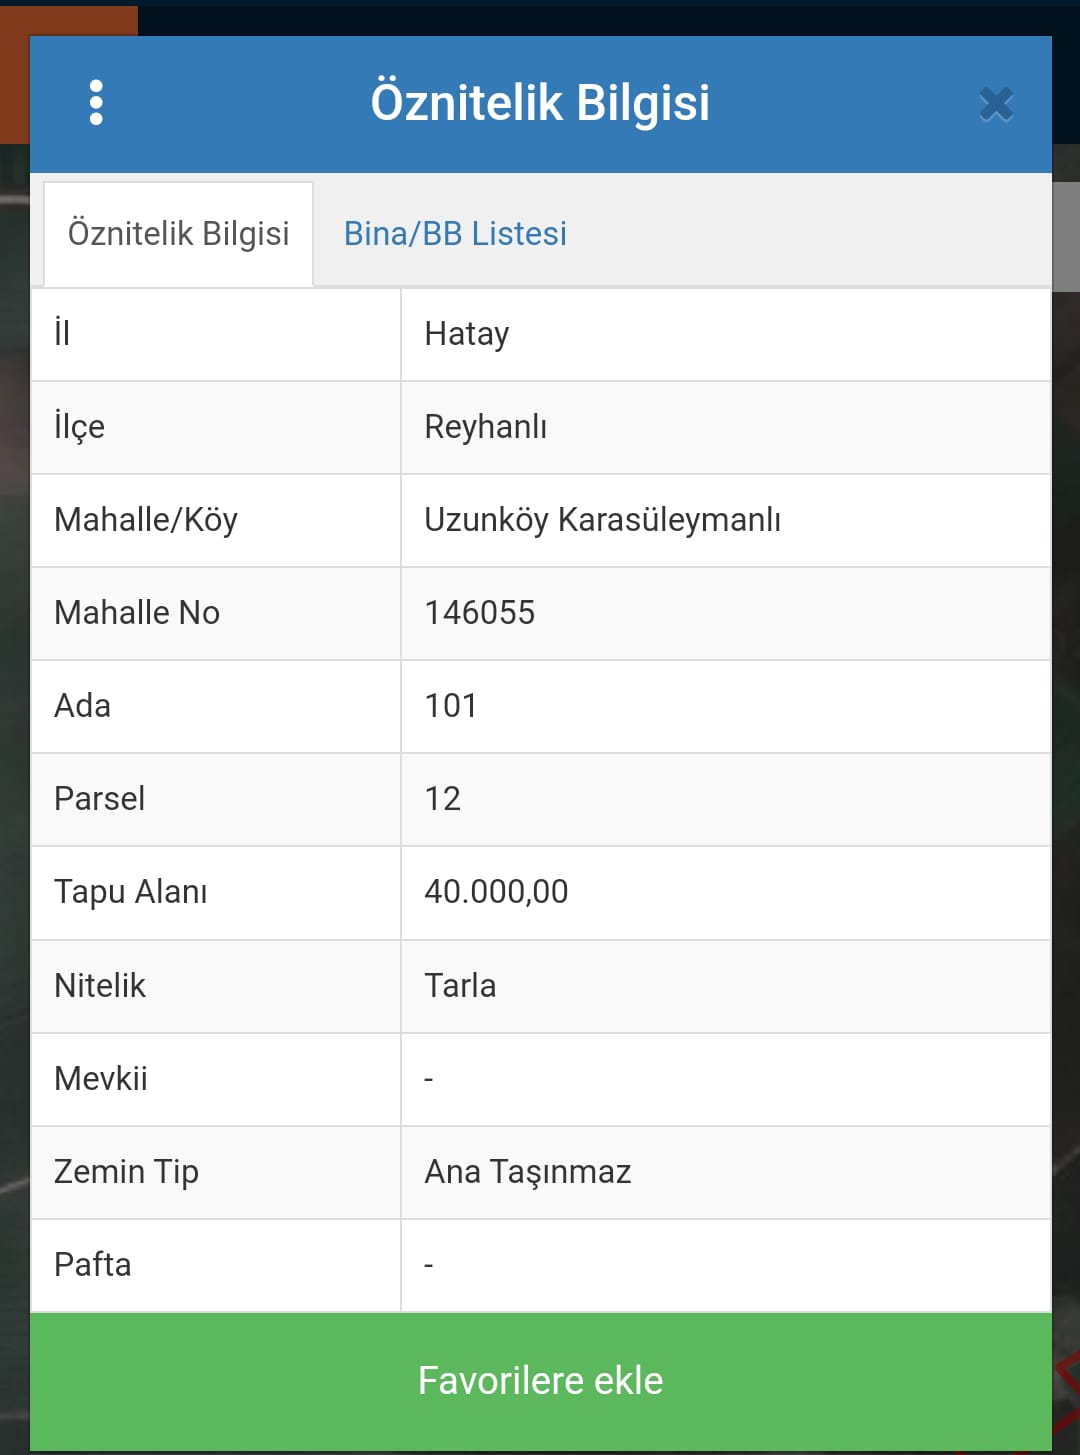
Task: Select the Ana Taşınmaz value cell
Action: pyautogui.click(x=726, y=1172)
